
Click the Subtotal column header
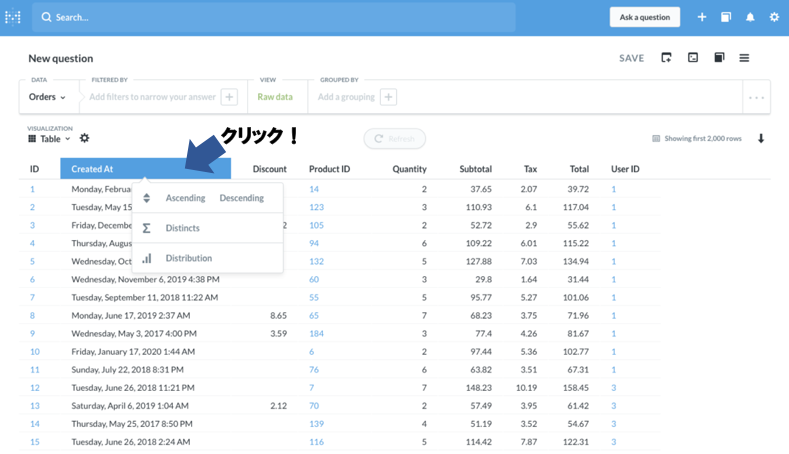475,169
